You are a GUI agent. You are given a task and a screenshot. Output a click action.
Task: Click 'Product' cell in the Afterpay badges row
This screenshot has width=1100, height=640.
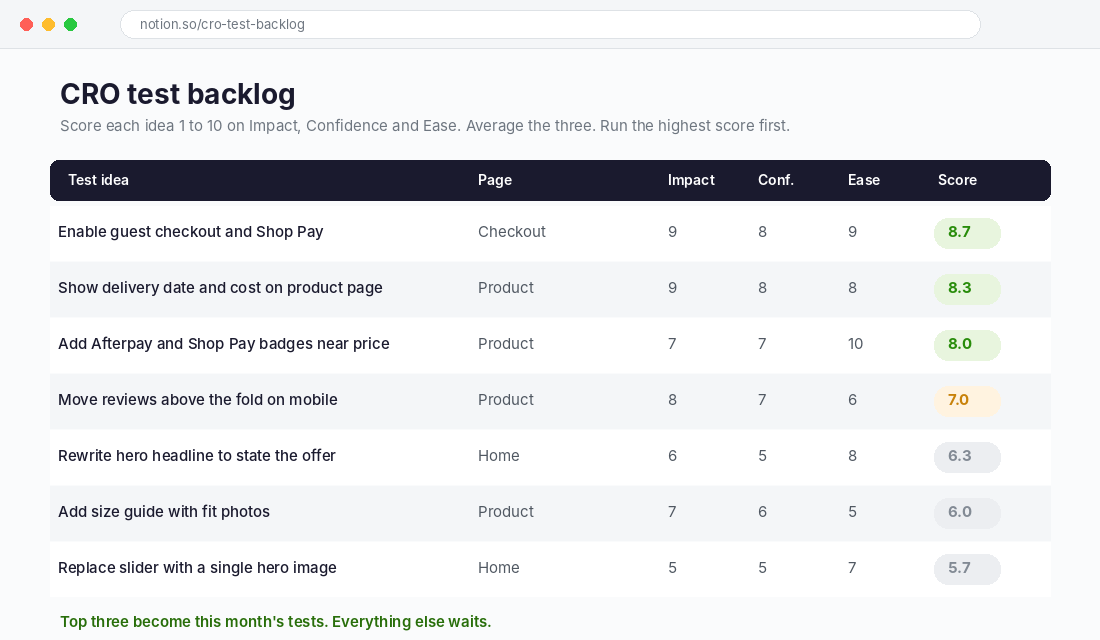tap(506, 344)
